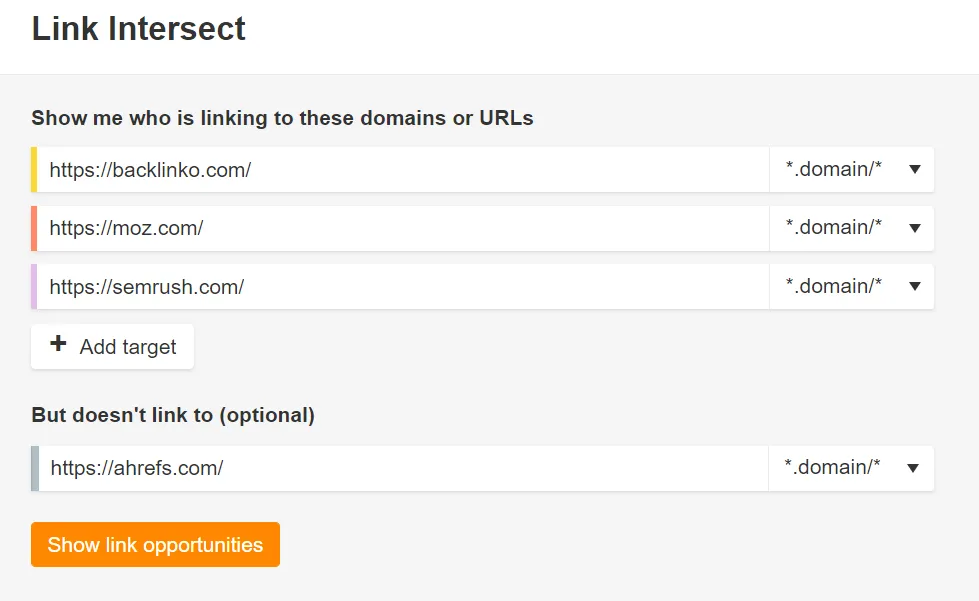Screen dimensions: 979x601
Task: Click into the https://moz.com/ target field
Action: tap(400, 228)
